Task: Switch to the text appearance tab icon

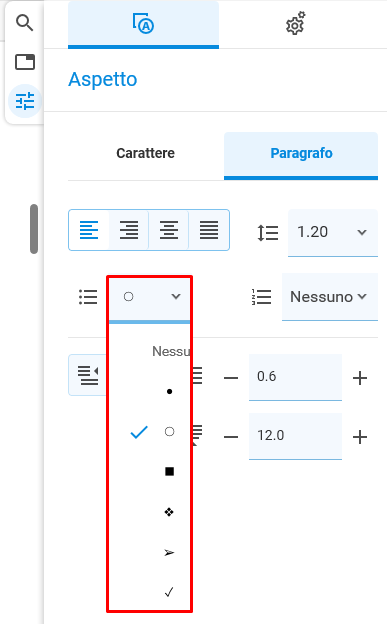Action: click(143, 24)
